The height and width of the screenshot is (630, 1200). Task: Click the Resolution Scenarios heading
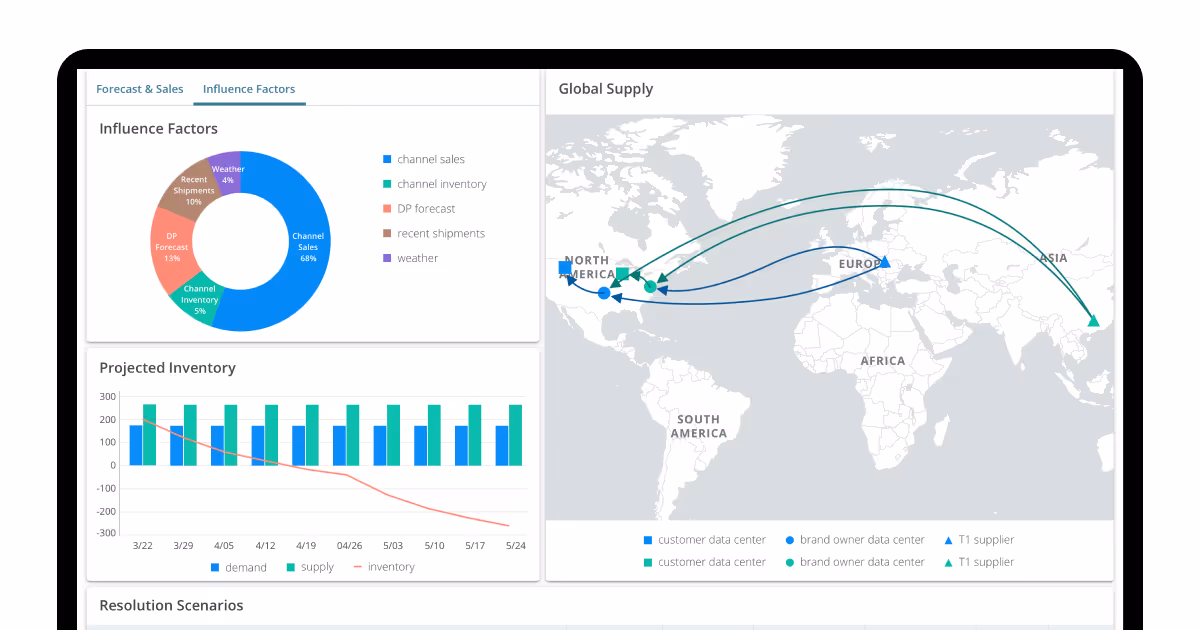tap(171, 605)
